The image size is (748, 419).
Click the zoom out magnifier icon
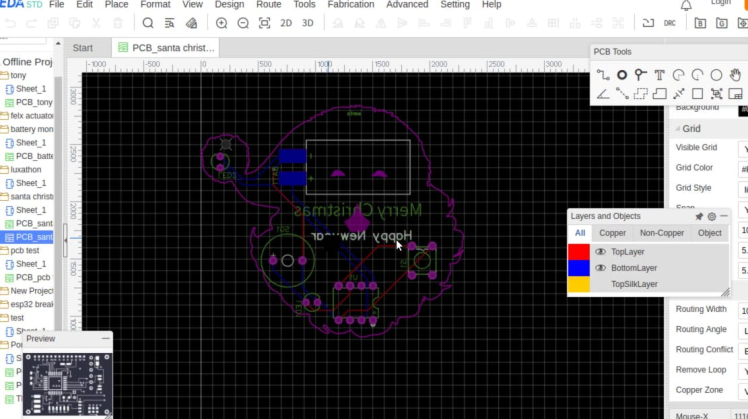242,23
